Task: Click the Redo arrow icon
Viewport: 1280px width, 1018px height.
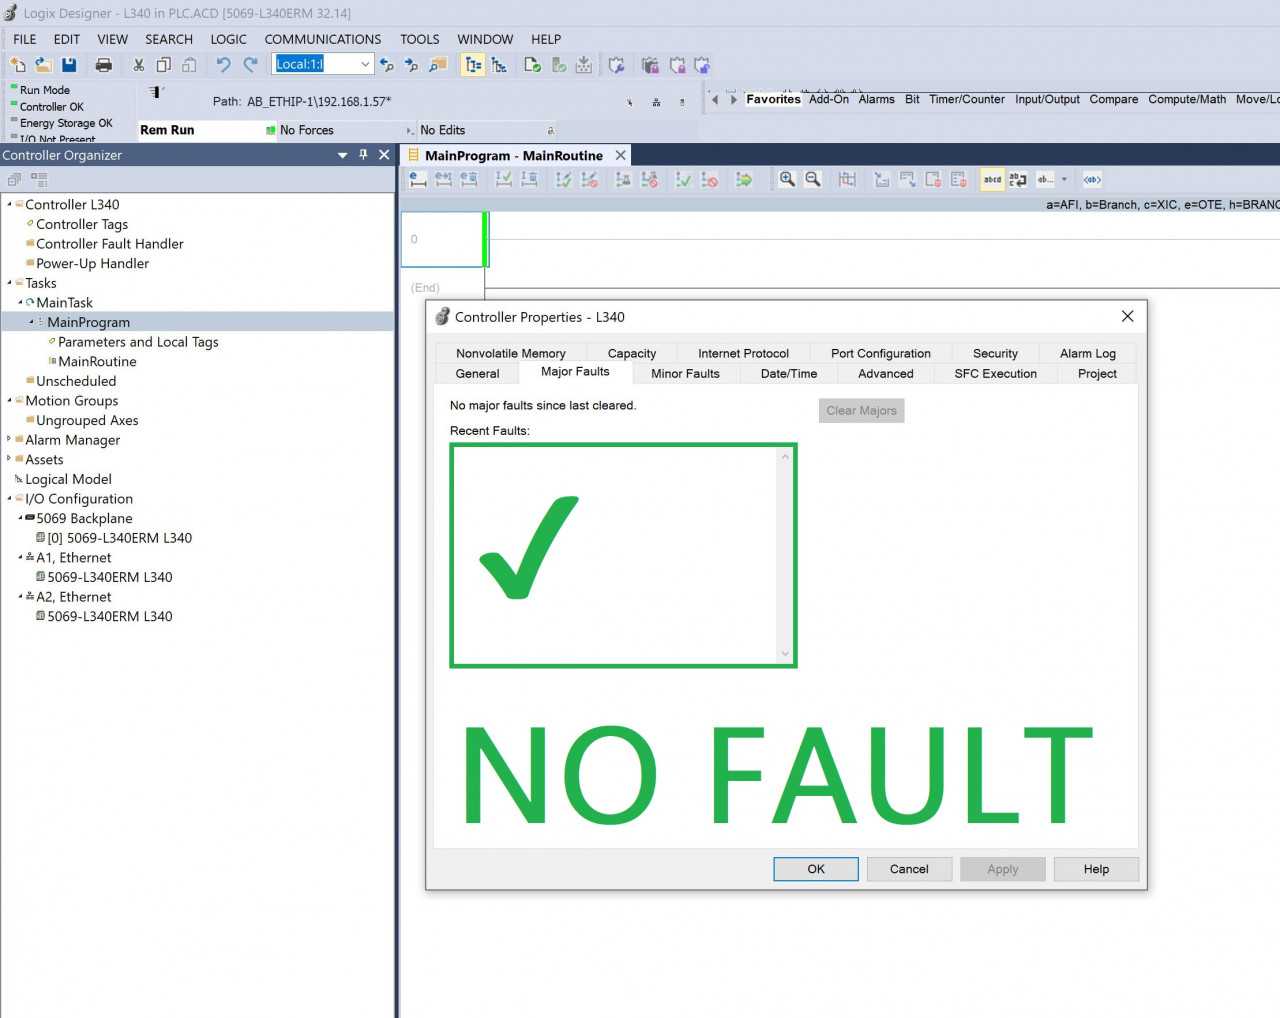Action: 250,65
